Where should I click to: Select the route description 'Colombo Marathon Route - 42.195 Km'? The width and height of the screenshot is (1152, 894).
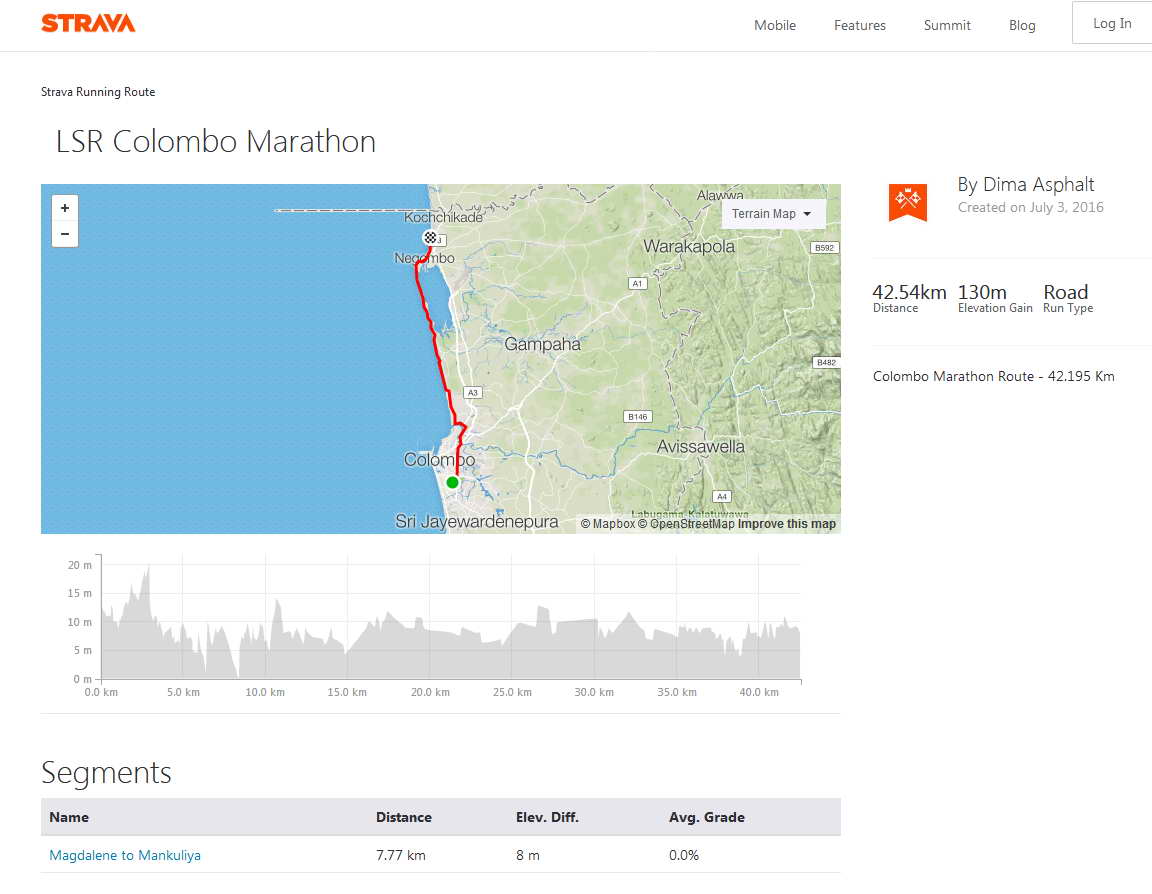[993, 376]
